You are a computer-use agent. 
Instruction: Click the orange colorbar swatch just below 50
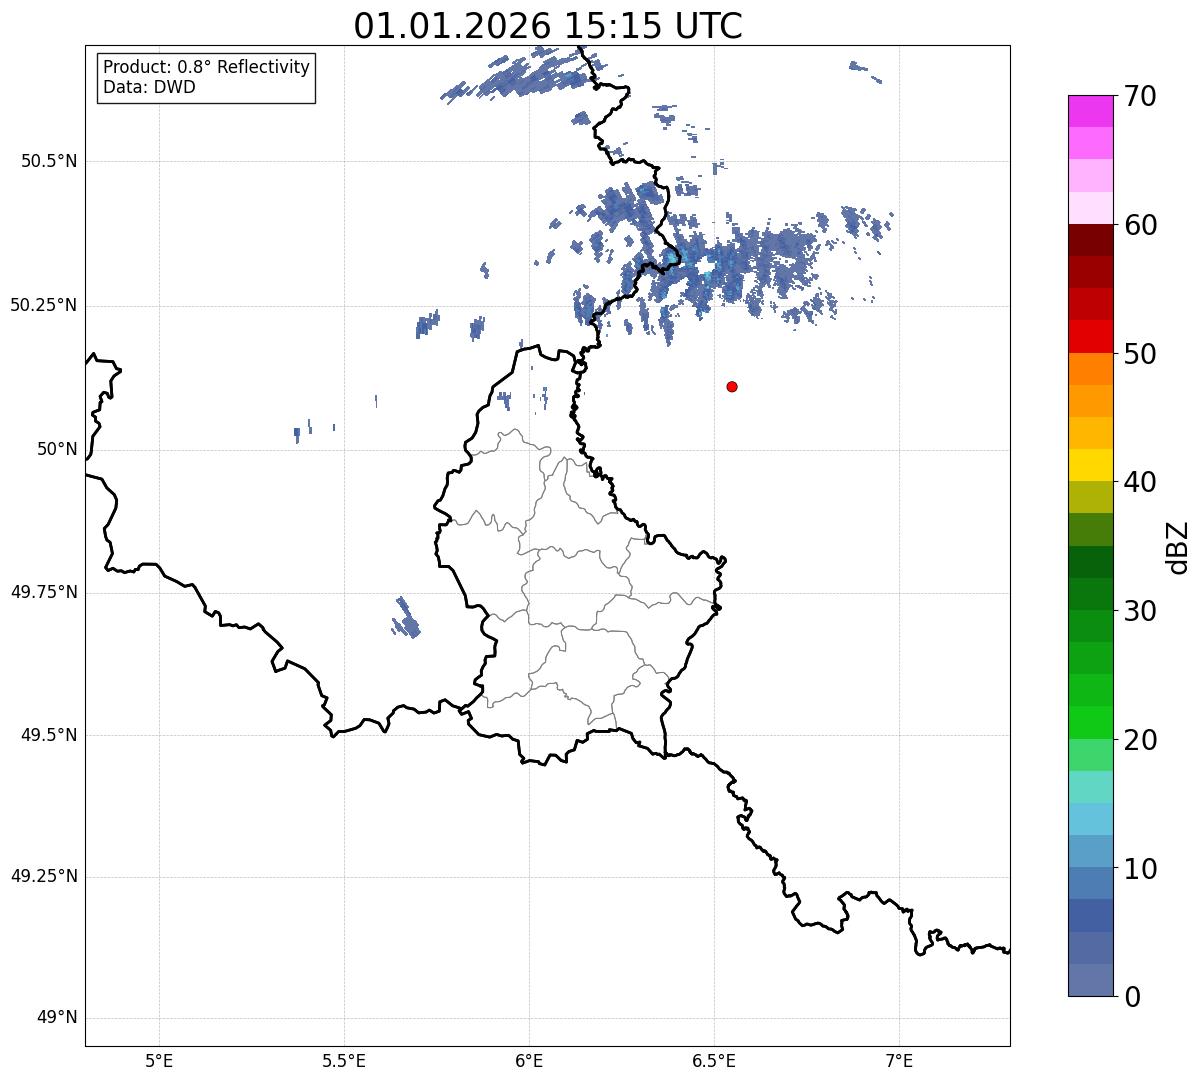[x=1090, y=369]
